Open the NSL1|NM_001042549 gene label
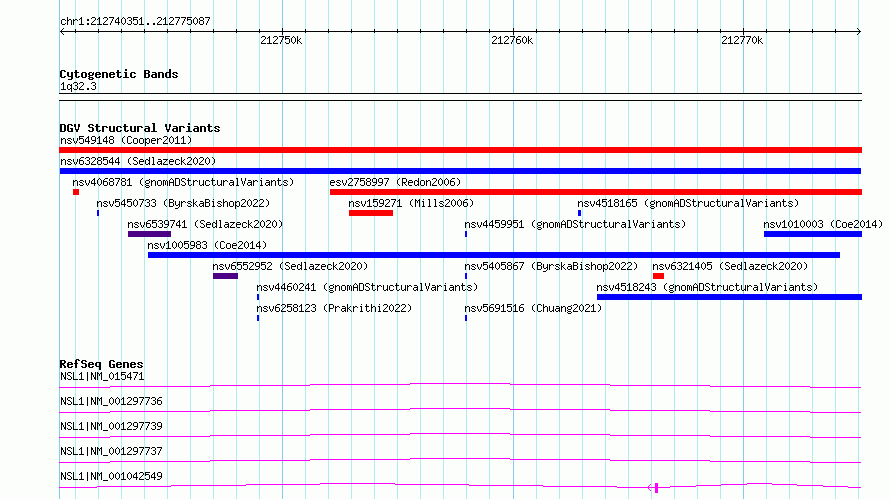Screen dimensions: 890x499 point(111,476)
